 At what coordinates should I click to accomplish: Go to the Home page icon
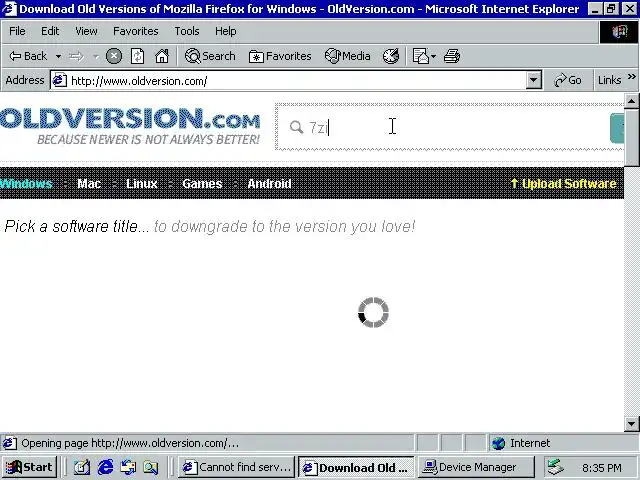pyautogui.click(x=162, y=56)
